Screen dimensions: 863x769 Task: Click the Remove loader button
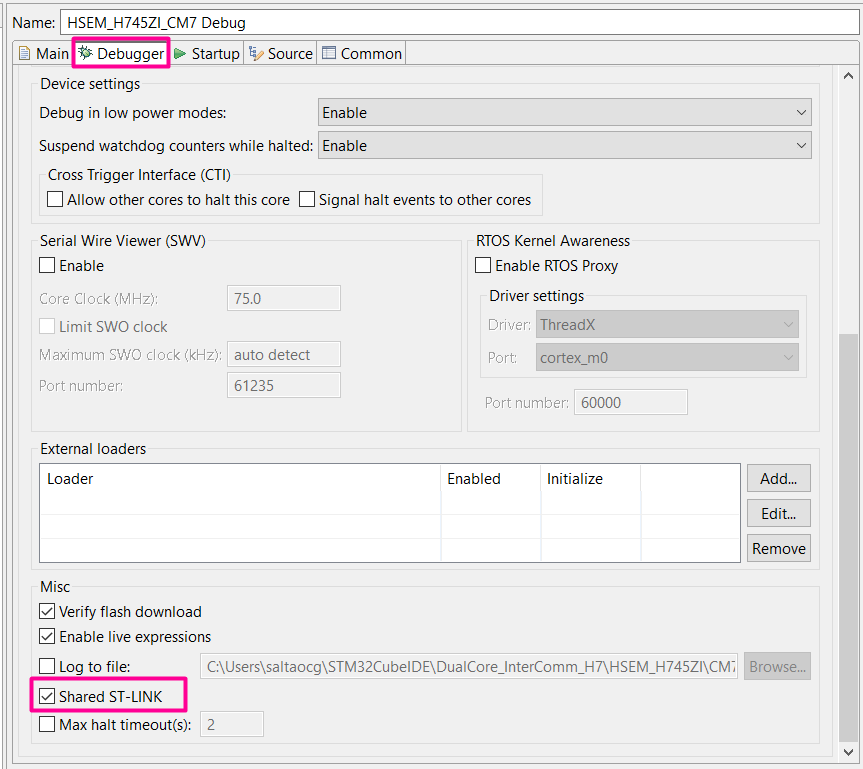pyautogui.click(x=778, y=548)
